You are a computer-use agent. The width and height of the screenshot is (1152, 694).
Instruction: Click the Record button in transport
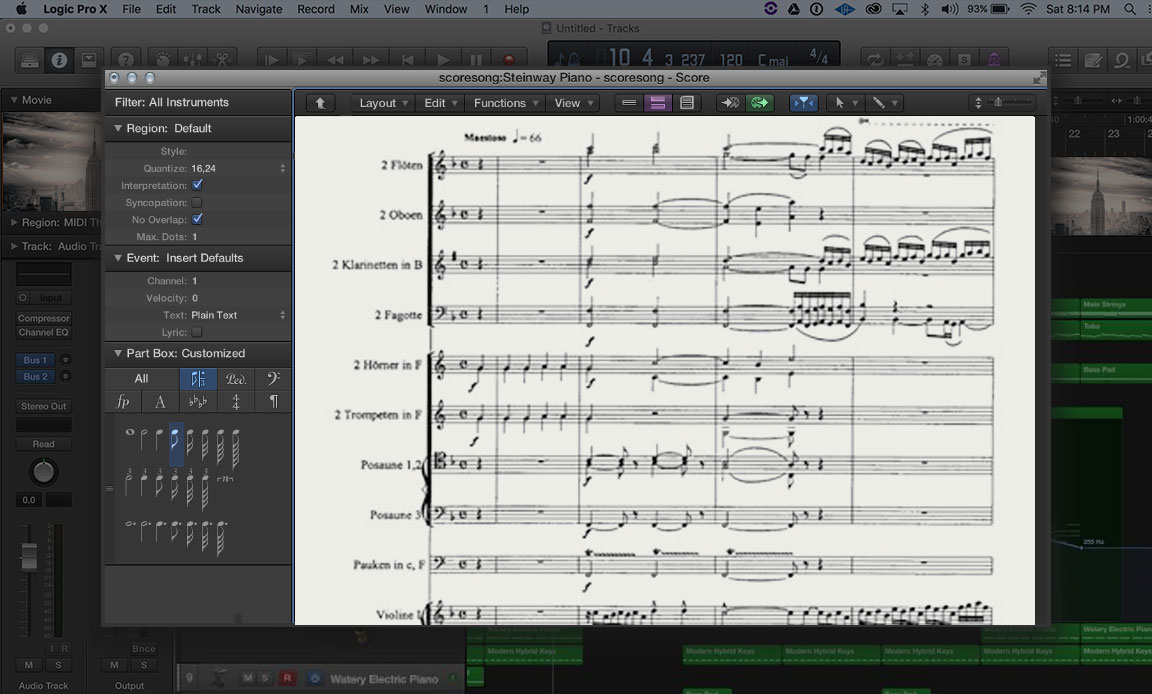[x=508, y=60]
